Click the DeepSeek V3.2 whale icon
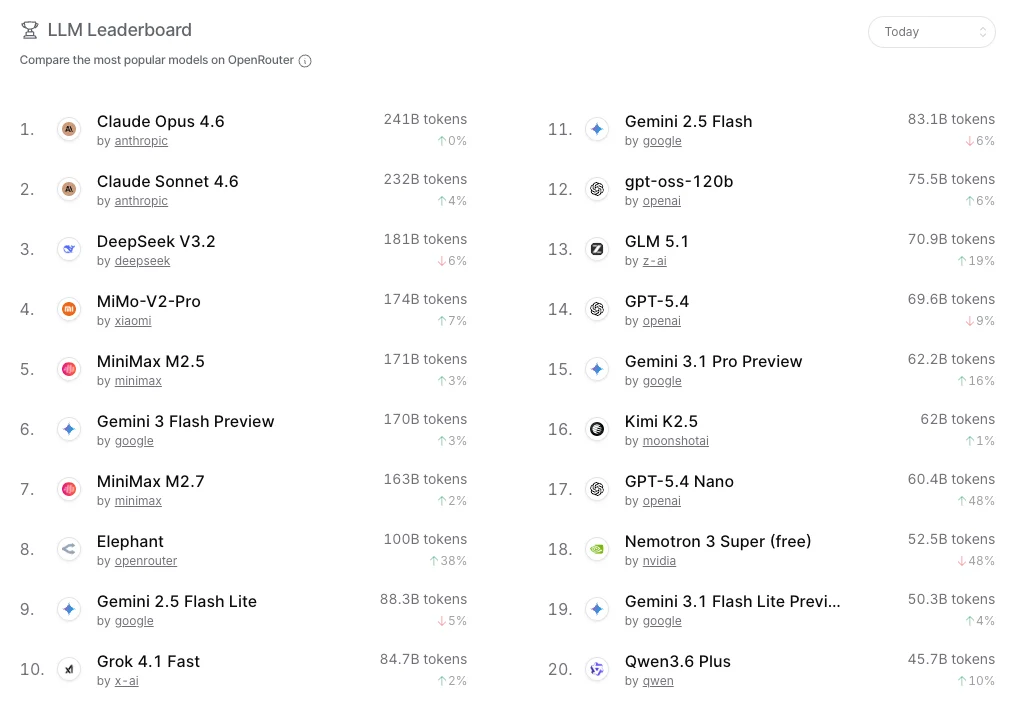The width and height of the screenshot is (1022, 717). (69, 249)
